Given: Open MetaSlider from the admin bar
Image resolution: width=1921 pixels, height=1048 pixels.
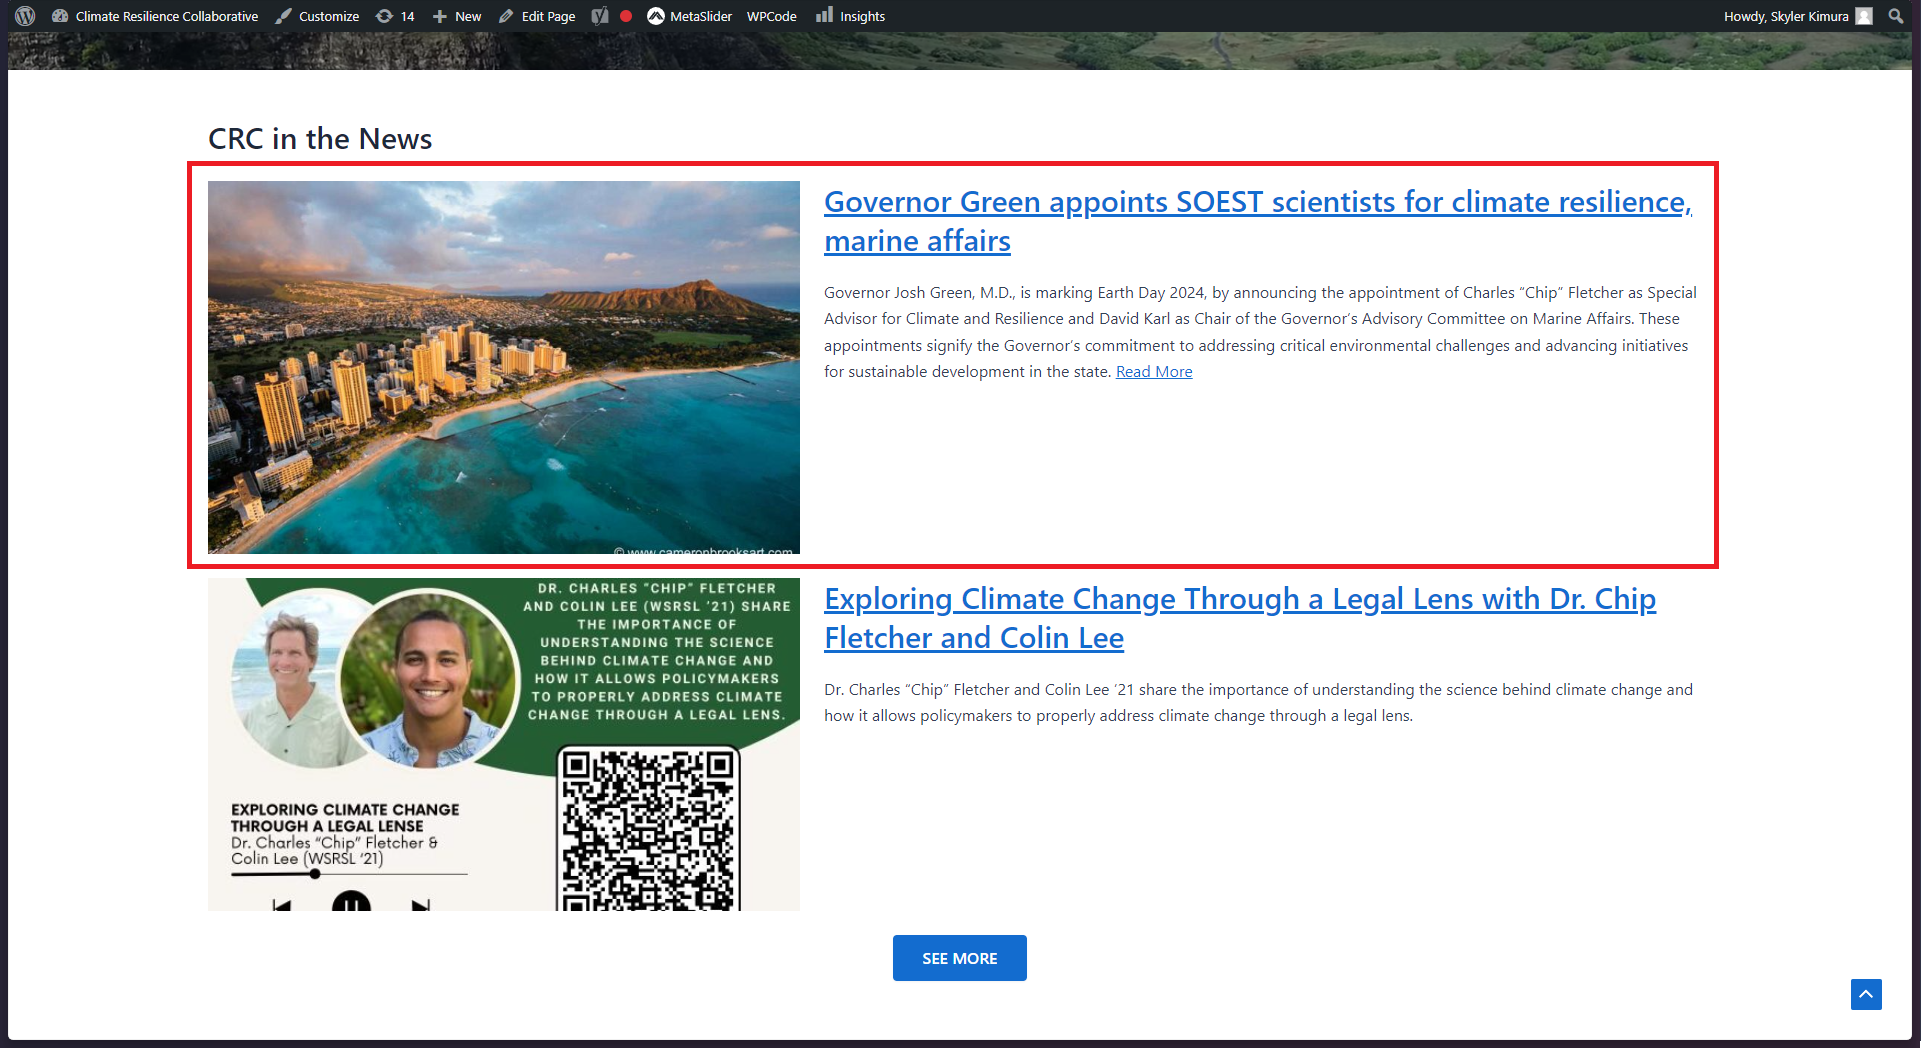Looking at the screenshot, I should tap(689, 16).
